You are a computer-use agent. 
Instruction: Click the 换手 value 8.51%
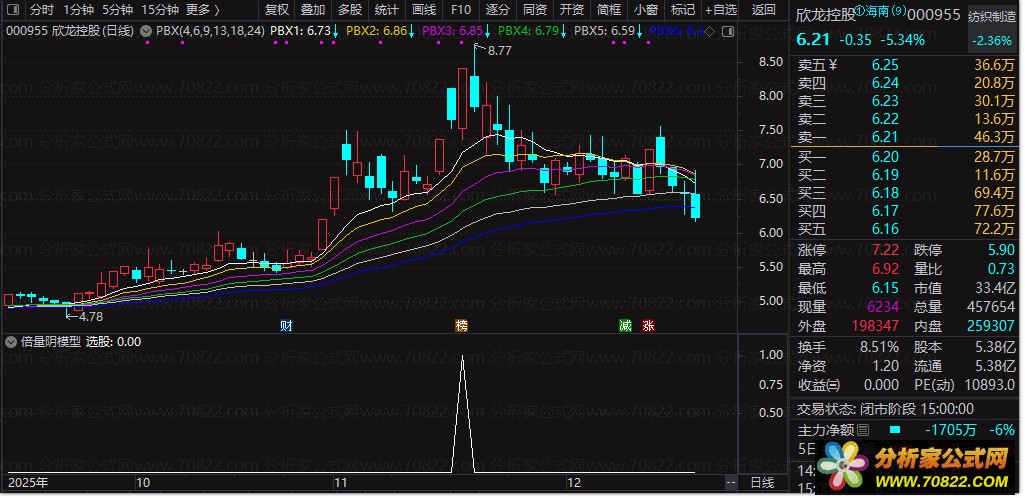pos(877,348)
